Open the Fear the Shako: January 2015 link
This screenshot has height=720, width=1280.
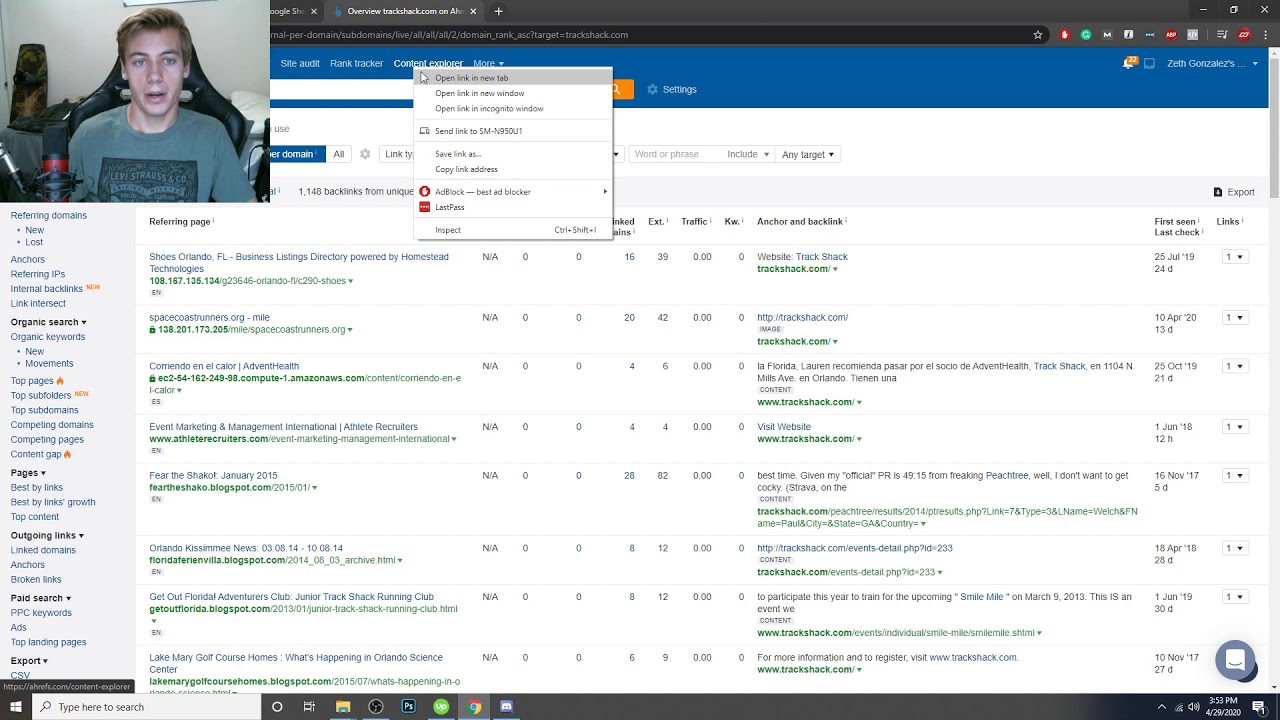tap(213, 475)
